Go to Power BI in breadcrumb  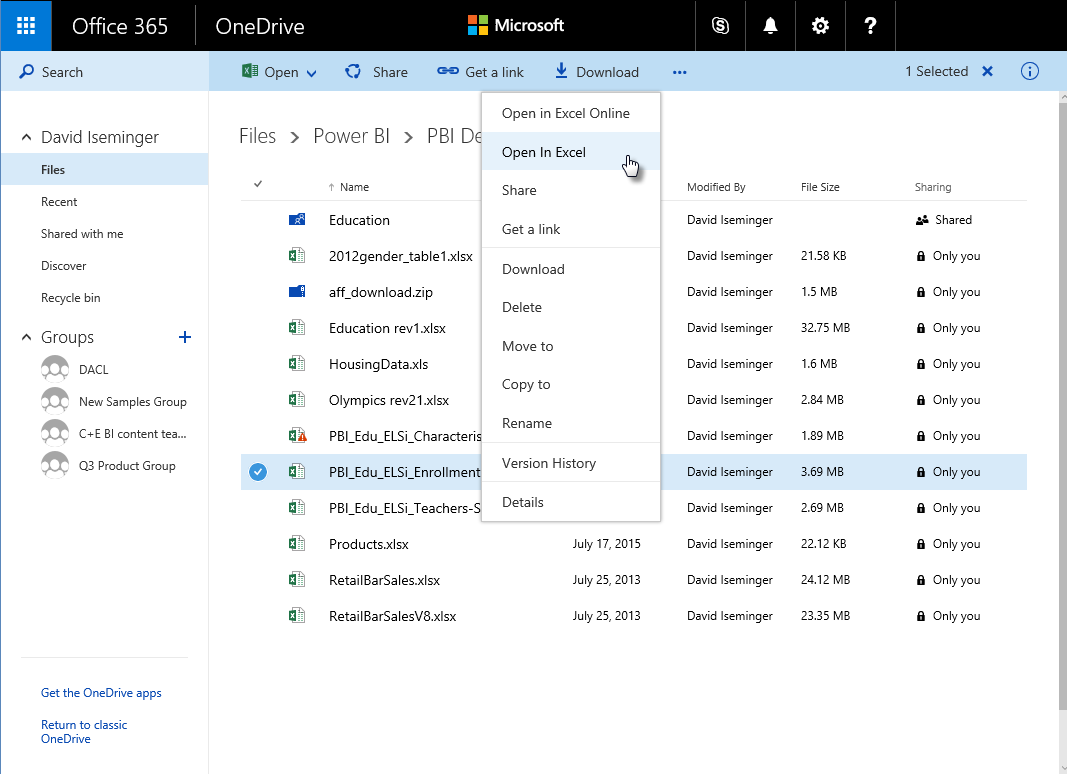coord(351,136)
